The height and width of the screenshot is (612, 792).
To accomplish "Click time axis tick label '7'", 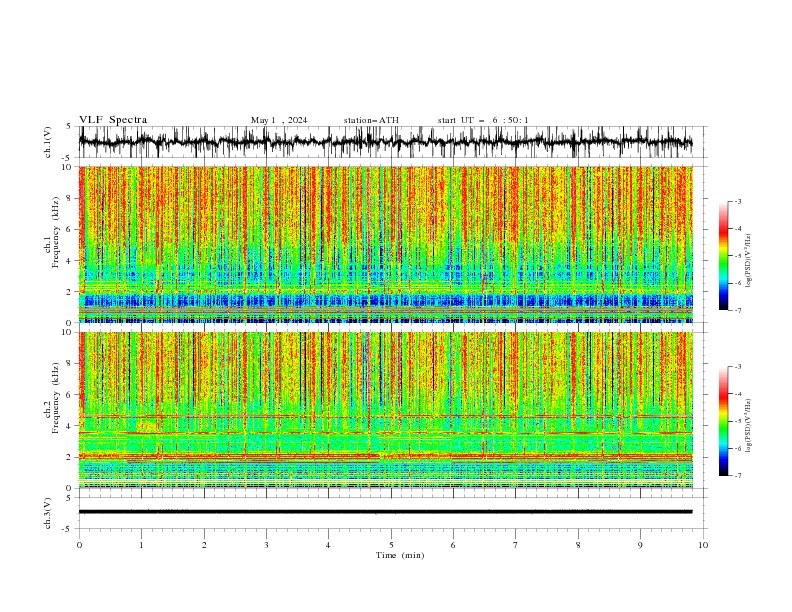I will 516,545.
